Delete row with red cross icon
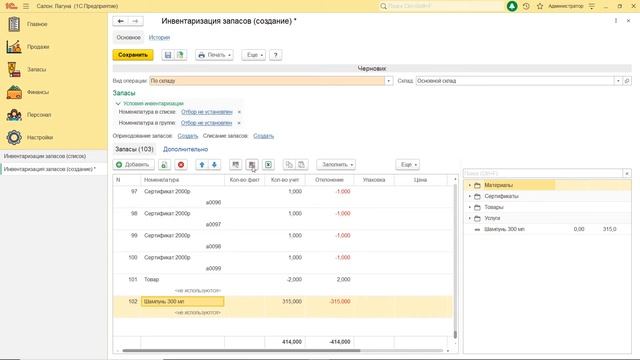Image resolution: width=640 pixels, height=360 pixels. pyautogui.click(x=181, y=164)
